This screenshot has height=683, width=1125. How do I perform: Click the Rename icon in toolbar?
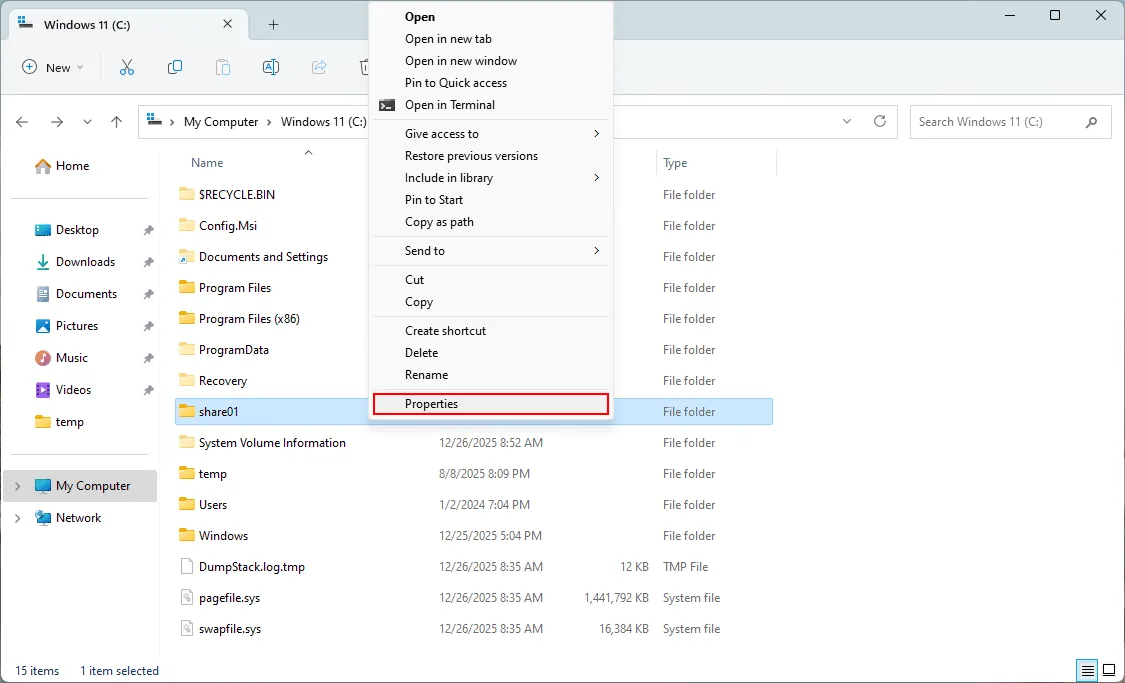(x=270, y=67)
